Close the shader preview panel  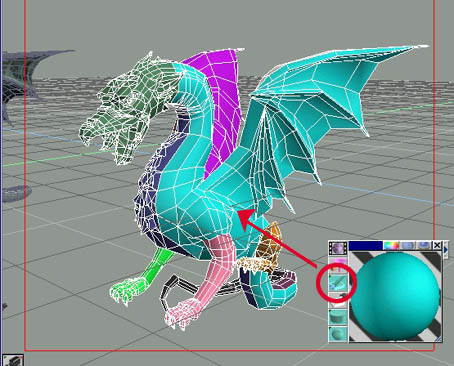click(437, 246)
